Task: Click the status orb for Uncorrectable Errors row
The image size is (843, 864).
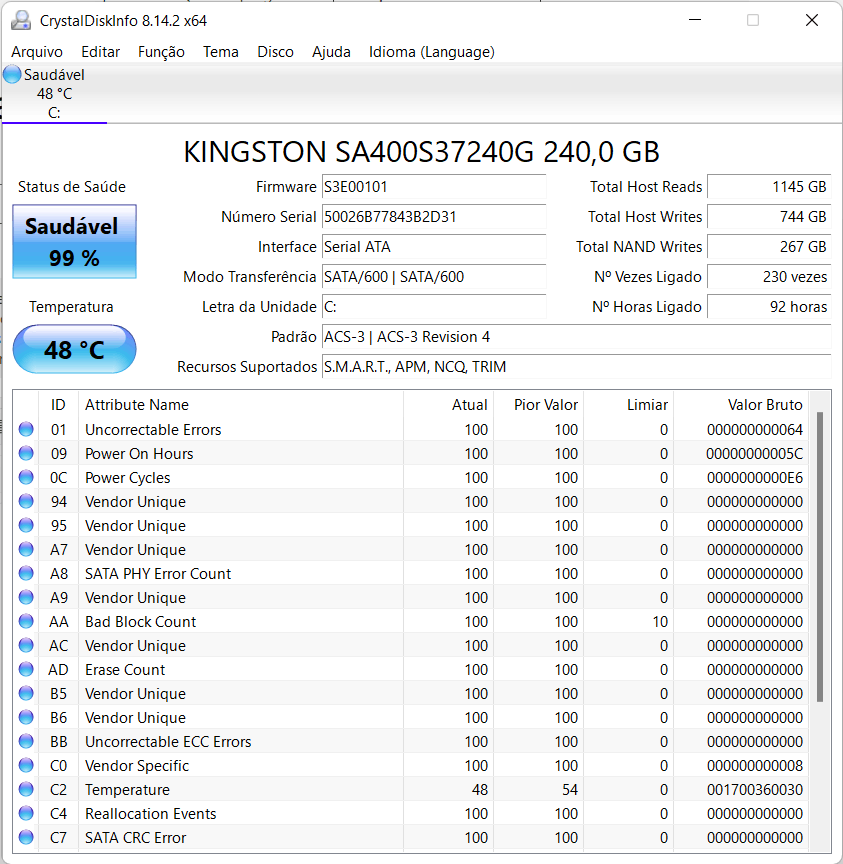Action: (26, 429)
